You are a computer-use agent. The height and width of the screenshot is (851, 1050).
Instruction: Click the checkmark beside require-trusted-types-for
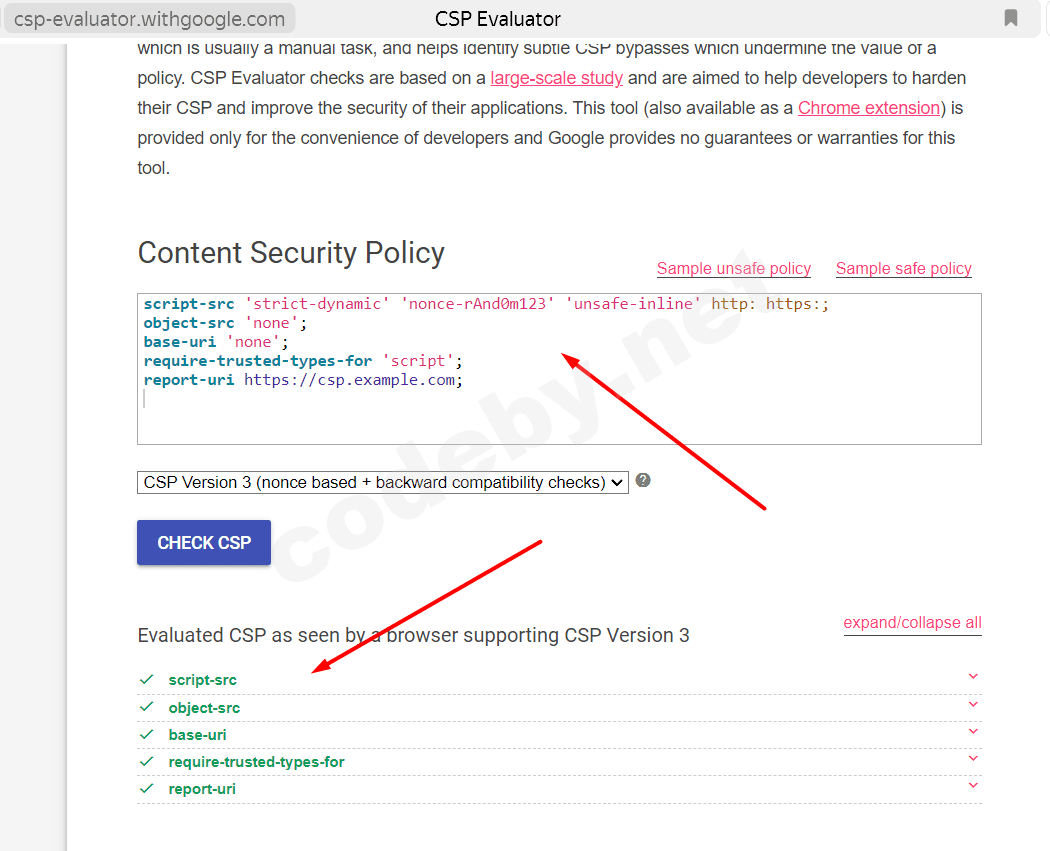click(147, 761)
